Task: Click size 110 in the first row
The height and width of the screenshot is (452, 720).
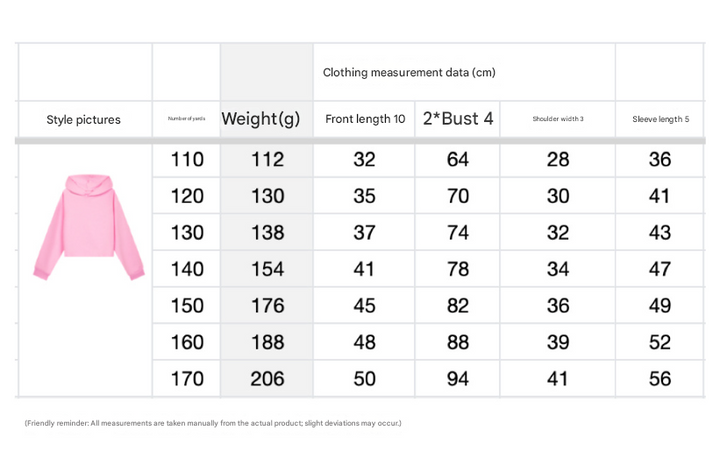Action: point(187,159)
